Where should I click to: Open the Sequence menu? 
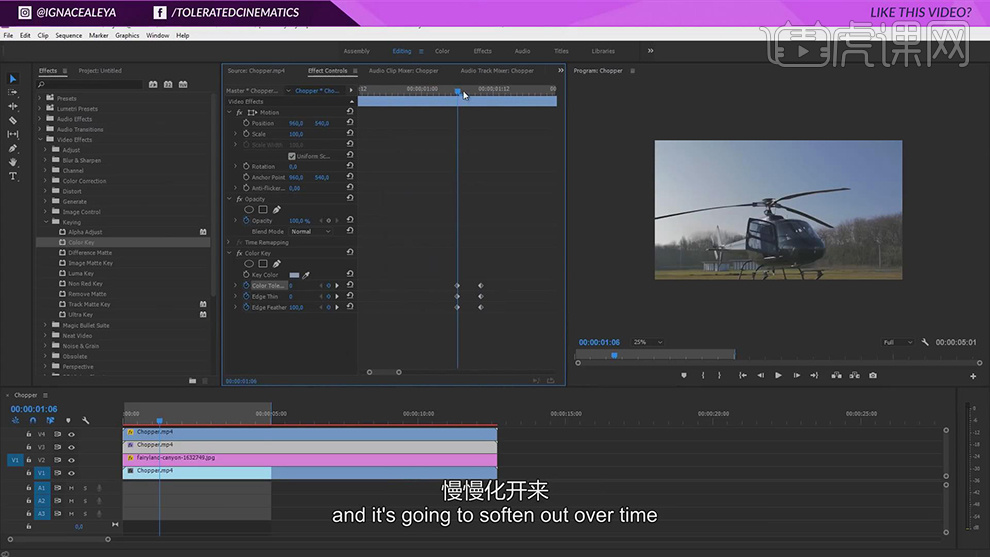tap(69, 35)
